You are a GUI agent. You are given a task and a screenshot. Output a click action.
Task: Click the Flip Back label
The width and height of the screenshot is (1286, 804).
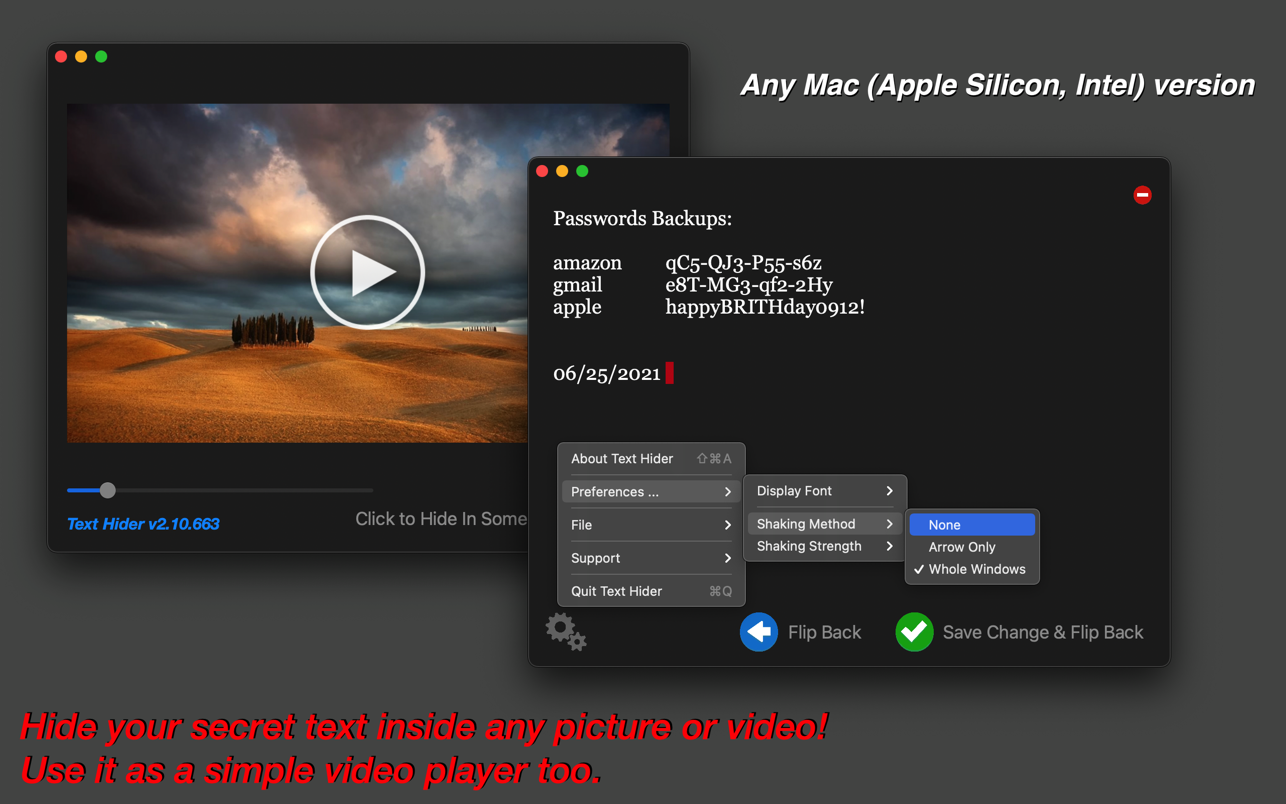824,632
